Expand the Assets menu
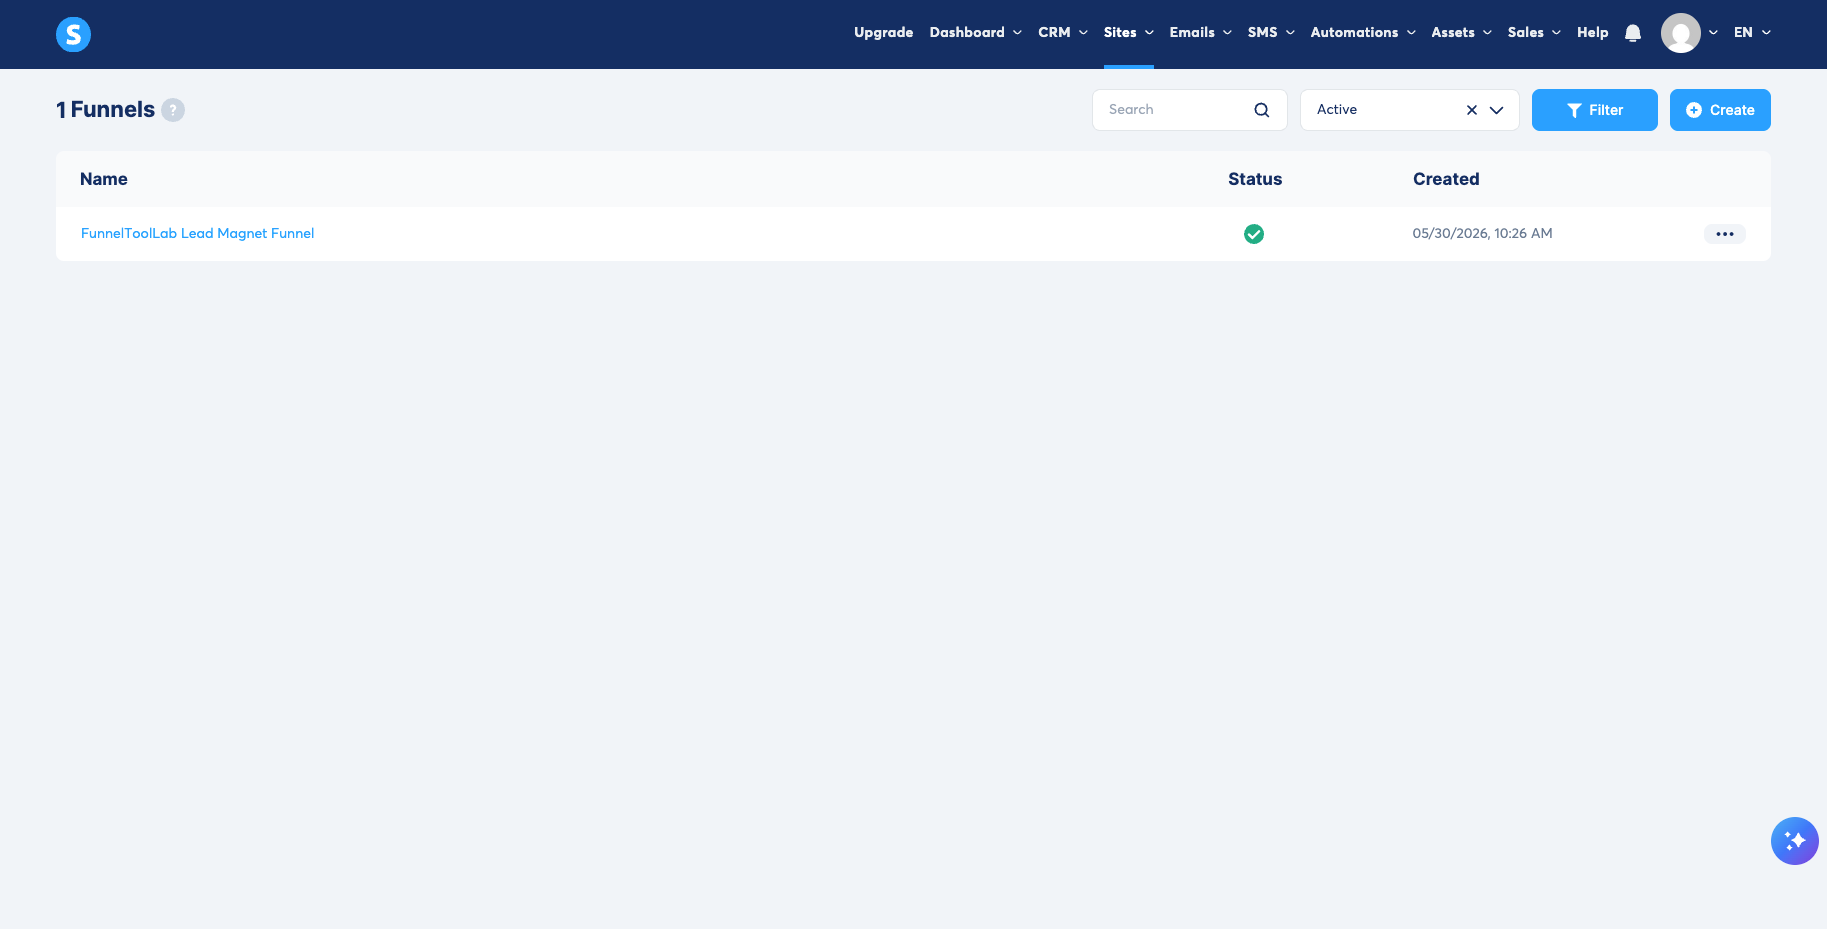Image resolution: width=1827 pixels, height=929 pixels. [x=1461, y=32]
